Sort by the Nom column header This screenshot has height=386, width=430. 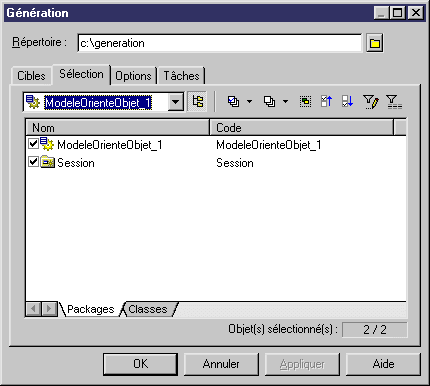tap(117, 128)
